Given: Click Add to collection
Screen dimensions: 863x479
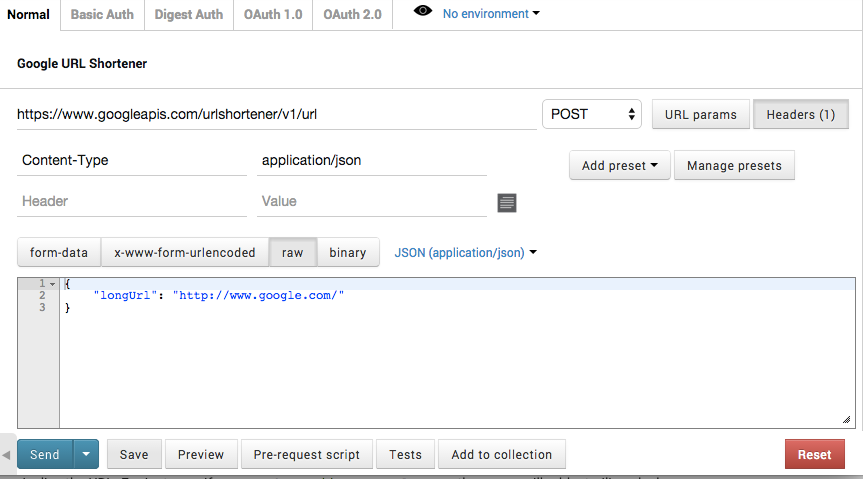Looking at the screenshot, I should click(502, 454).
